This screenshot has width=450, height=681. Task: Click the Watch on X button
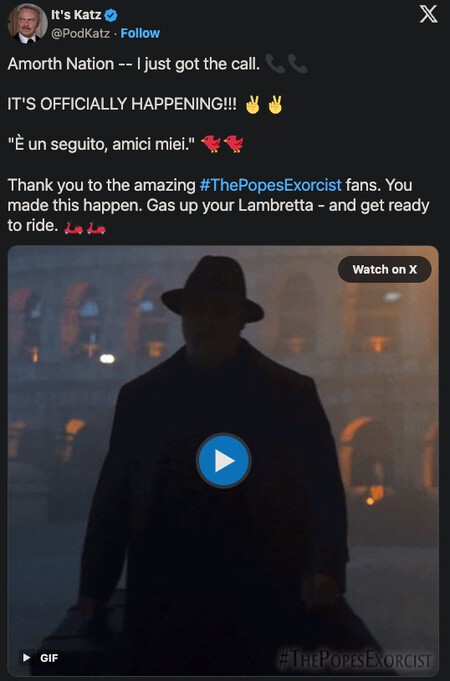pos(384,269)
